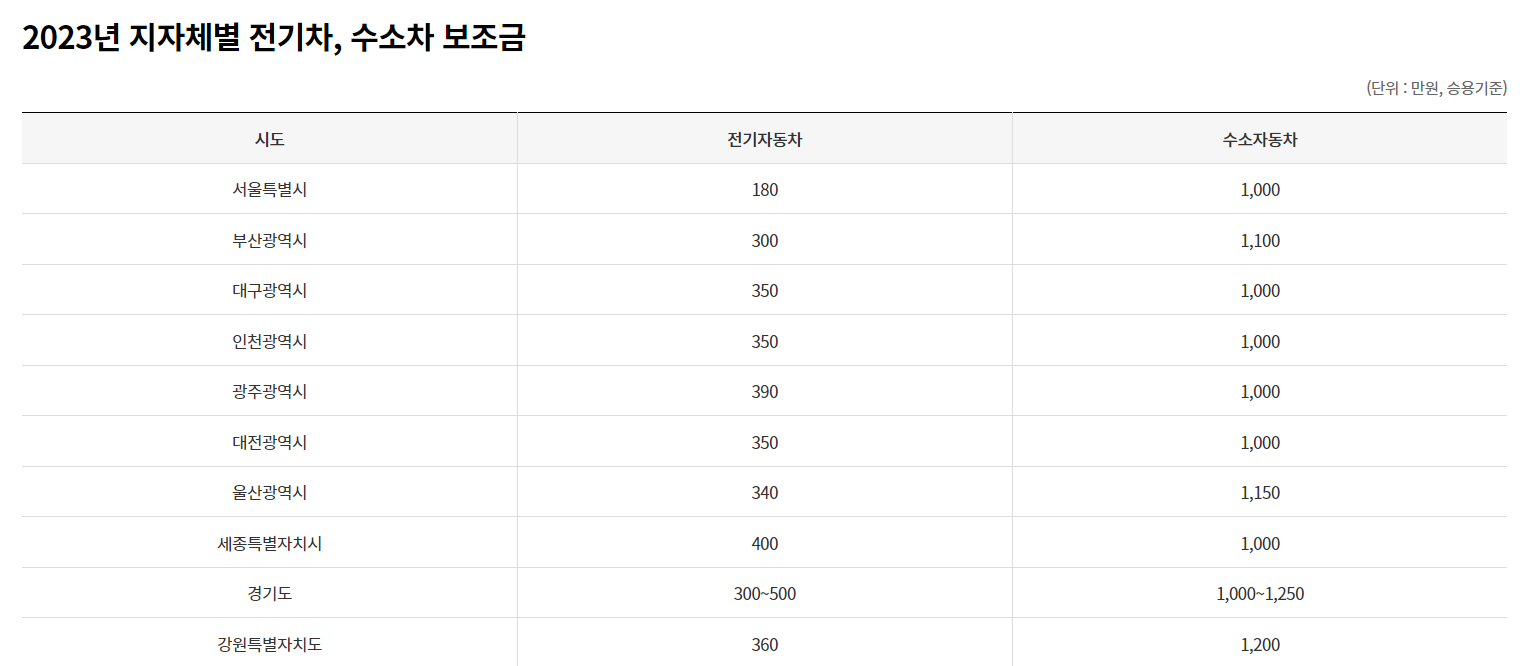Click the 세종특별자치시 cell
Screen dimensions: 1536x666
coord(270,544)
